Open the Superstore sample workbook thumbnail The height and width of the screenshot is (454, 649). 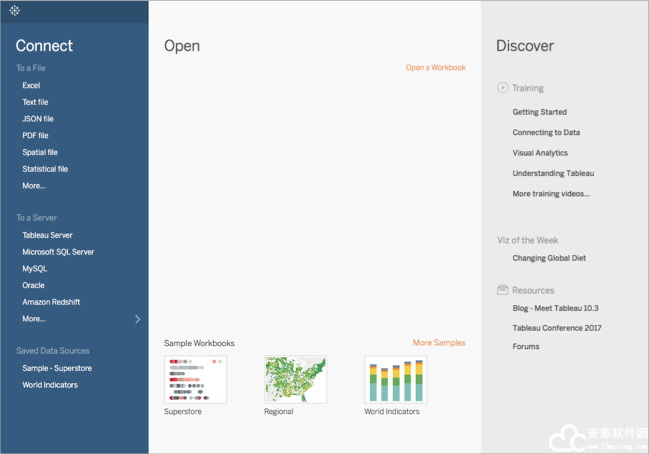pyautogui.click(x=195, y=379)
